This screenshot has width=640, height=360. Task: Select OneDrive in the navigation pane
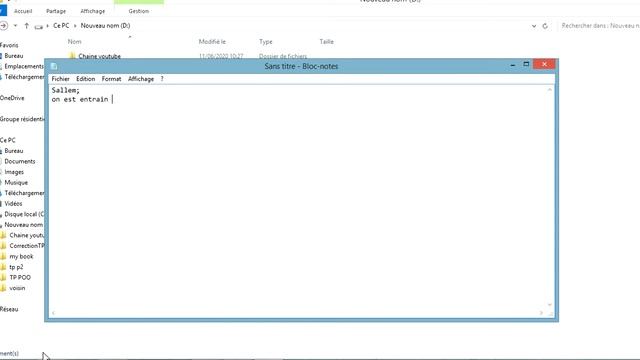click(12, 98)
